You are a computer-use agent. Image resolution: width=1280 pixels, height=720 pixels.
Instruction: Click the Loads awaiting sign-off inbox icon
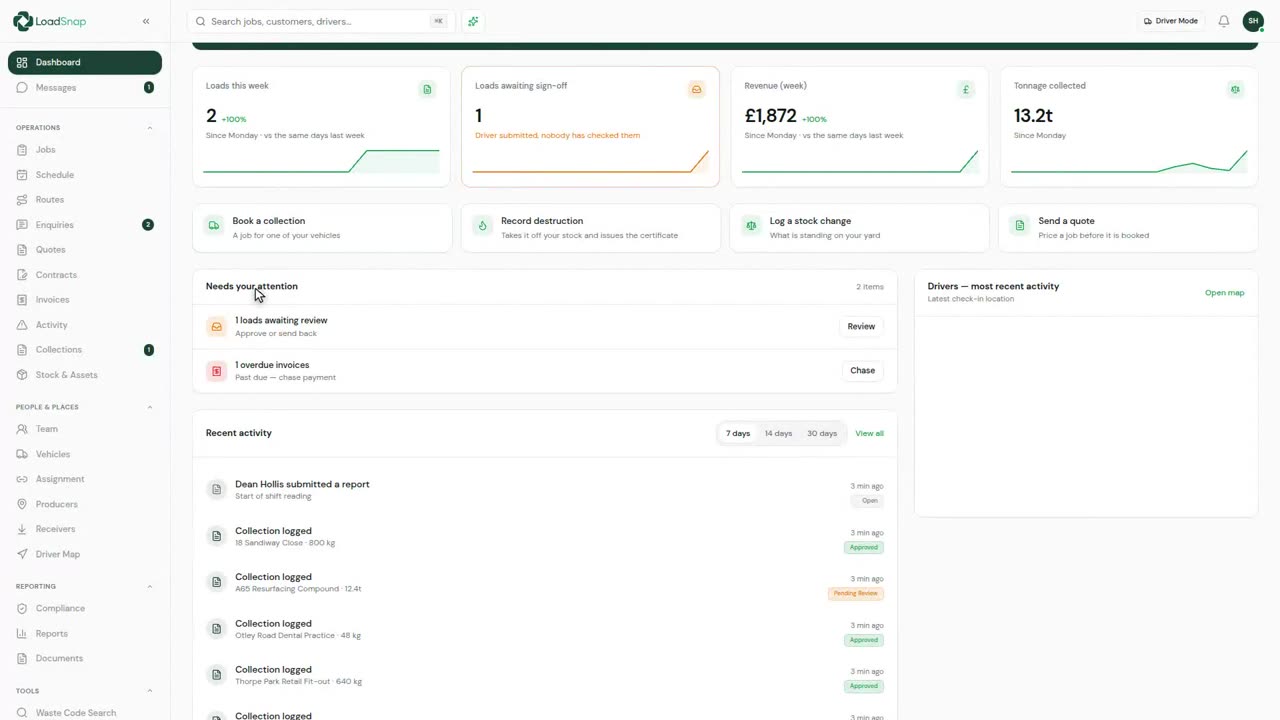(697, 90)
